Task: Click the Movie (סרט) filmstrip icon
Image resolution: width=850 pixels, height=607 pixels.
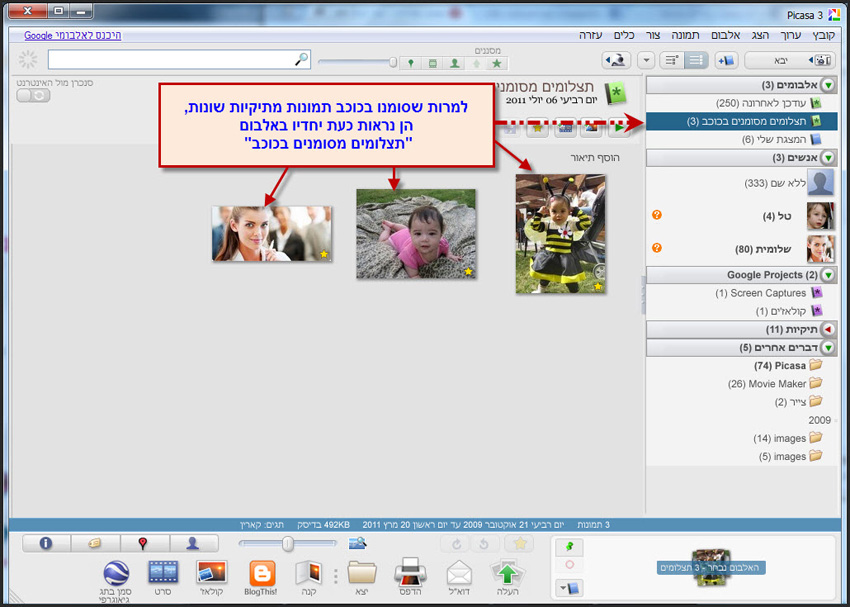Action: tap(163, 572)
